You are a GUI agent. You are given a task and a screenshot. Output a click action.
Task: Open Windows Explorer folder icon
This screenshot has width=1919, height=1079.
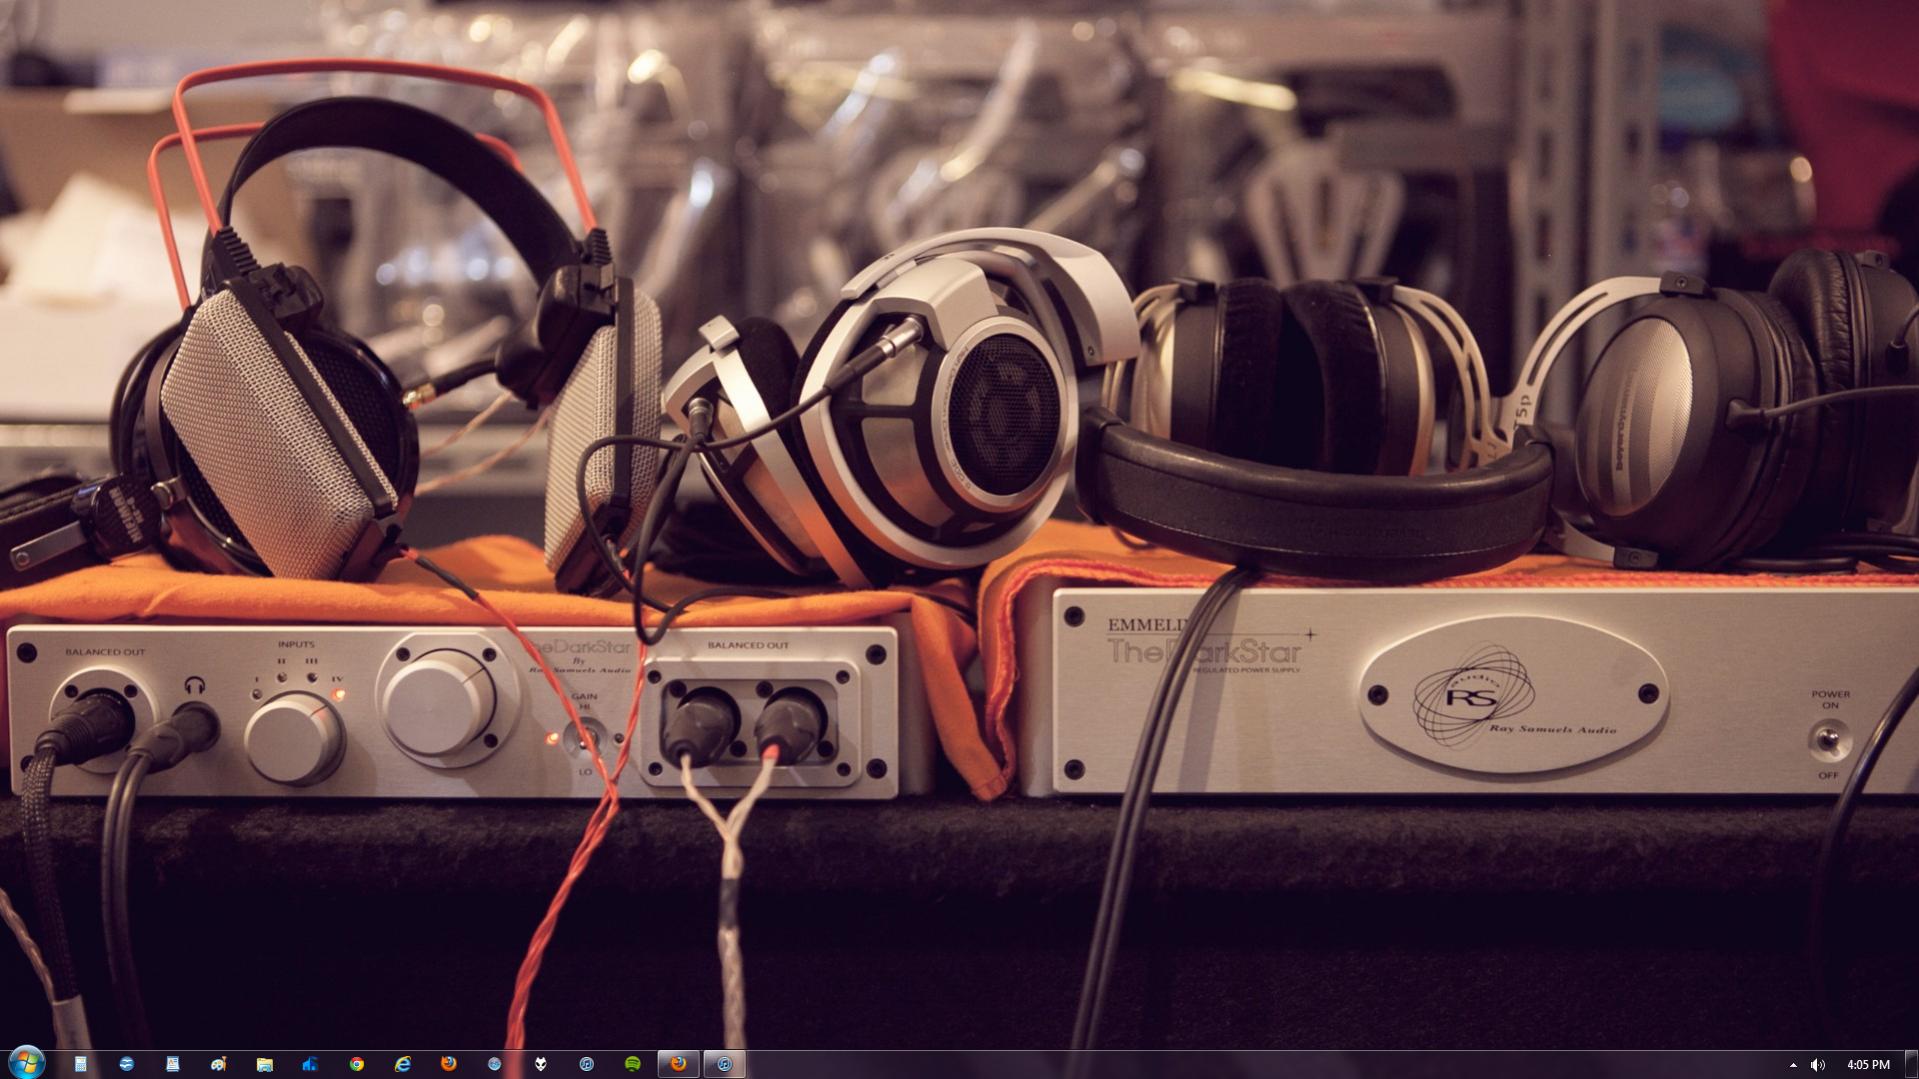(264, 1064)
